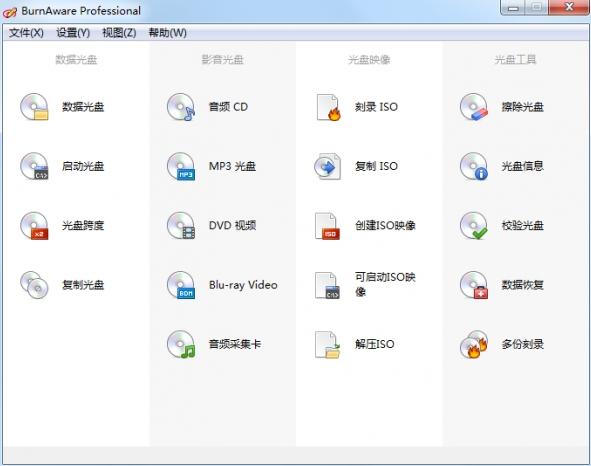Open the 复制光盘 copy disc icon

pyautogui.click(x=34, y=285)
